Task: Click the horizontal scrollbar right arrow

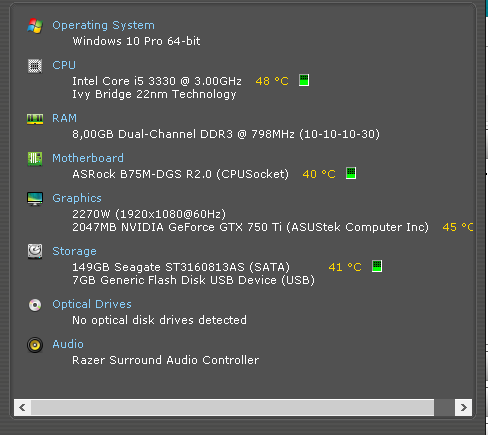Action: tap(463, 407)
